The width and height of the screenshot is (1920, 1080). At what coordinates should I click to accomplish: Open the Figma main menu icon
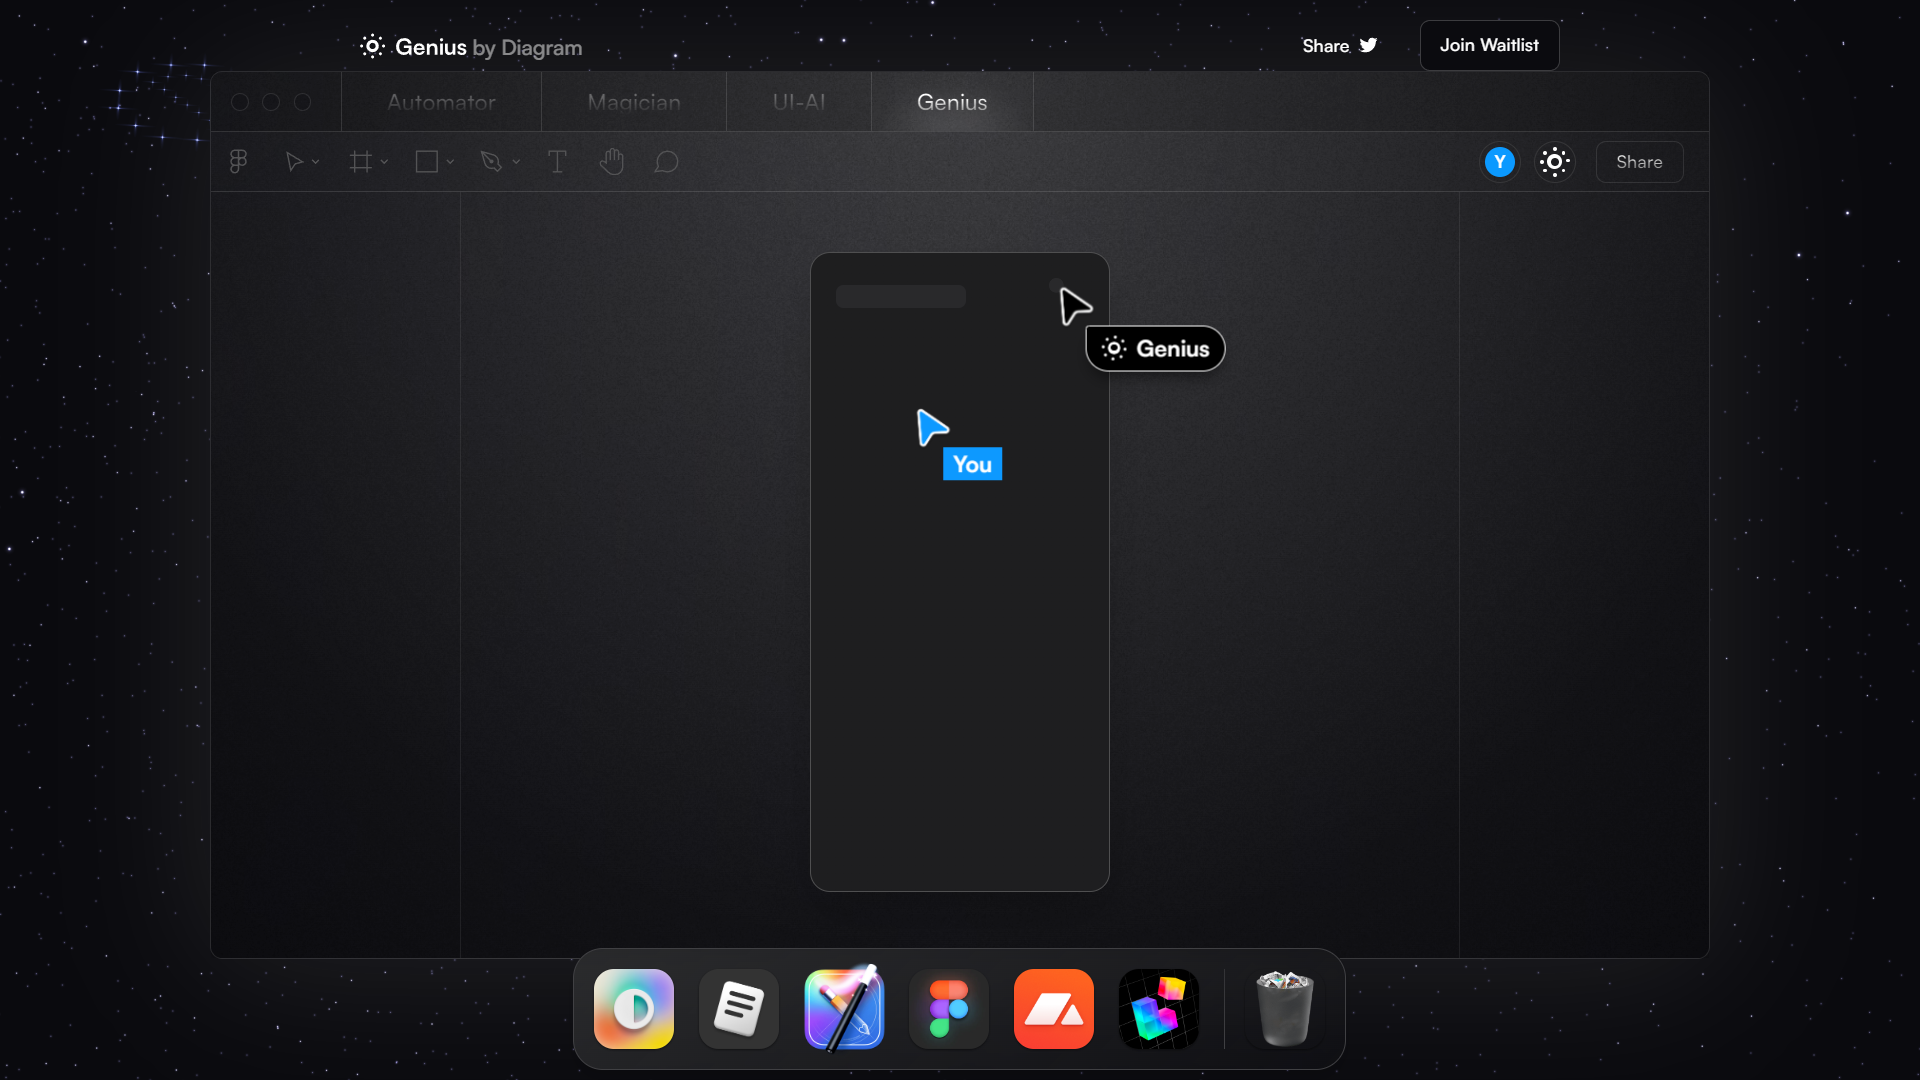(x=238, y=162)
